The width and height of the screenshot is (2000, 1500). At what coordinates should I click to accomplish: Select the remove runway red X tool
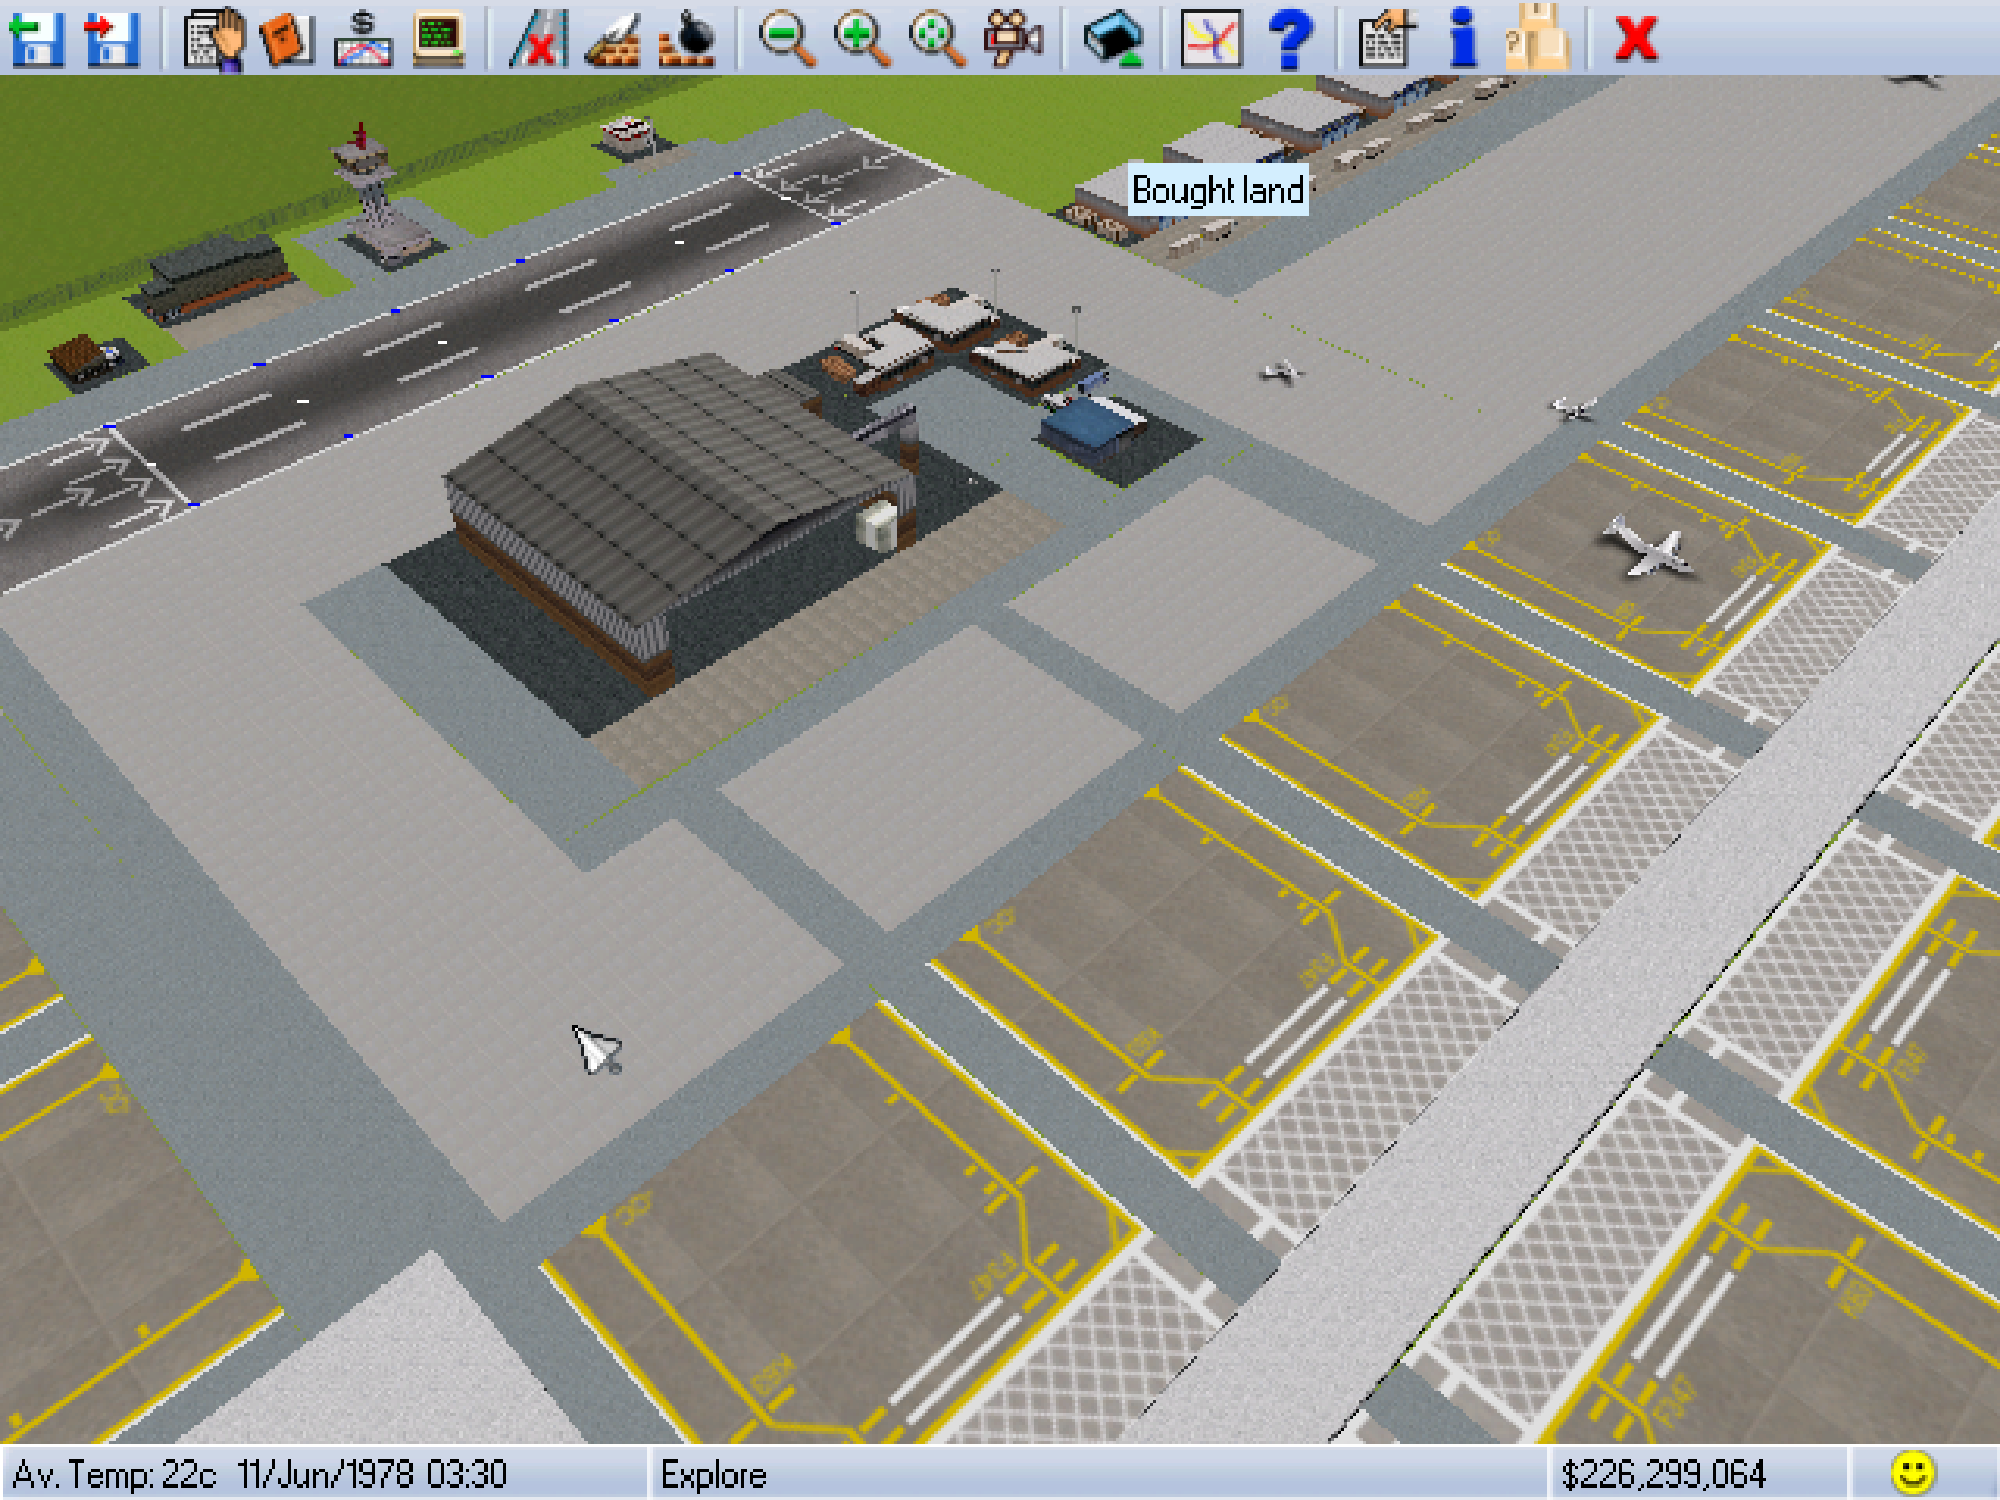(538, 38)
